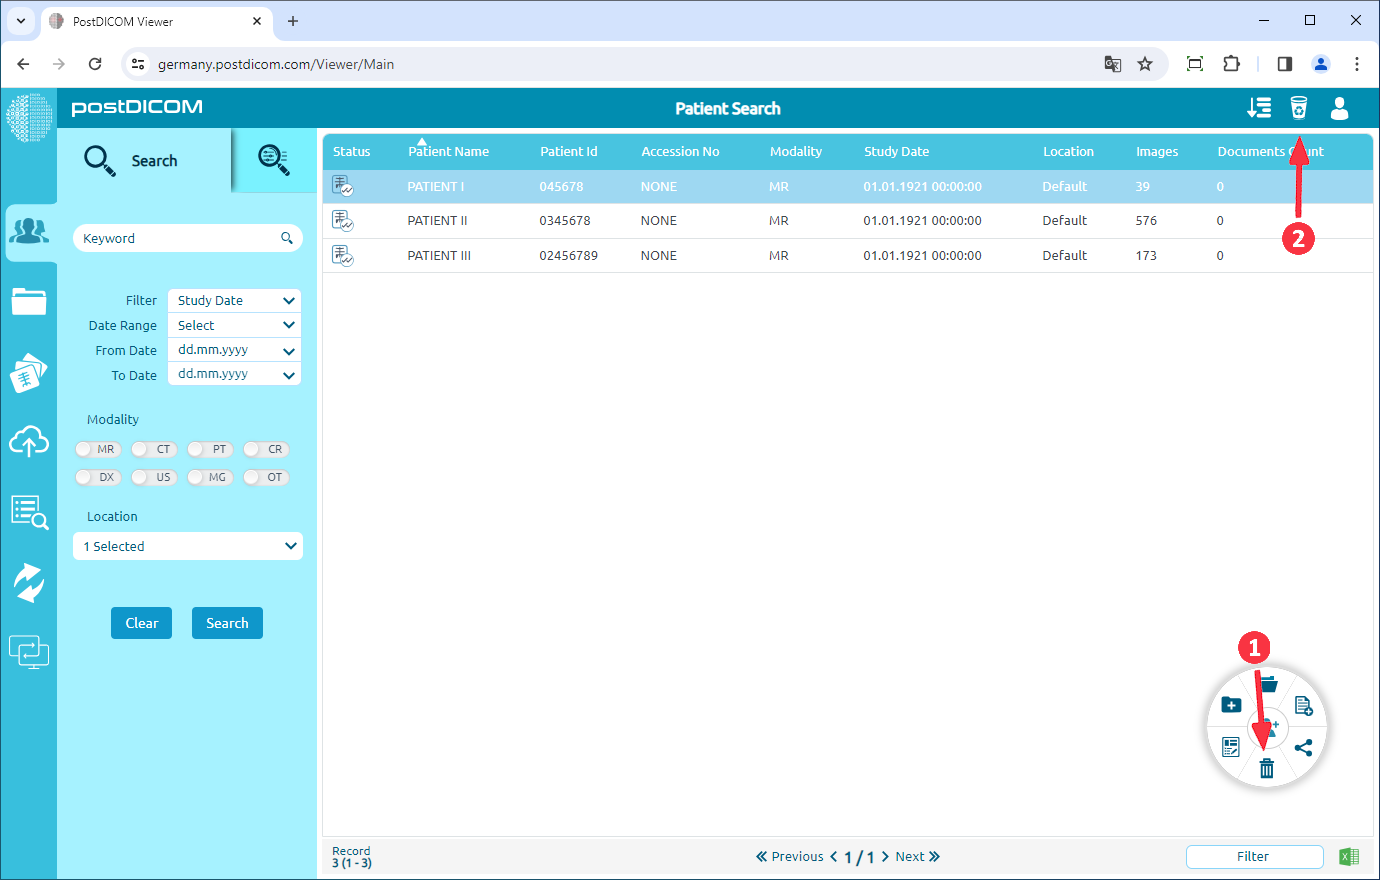Toggle the MR modality filter
This screenshot has height=880, width=1380.
point(98,449)
